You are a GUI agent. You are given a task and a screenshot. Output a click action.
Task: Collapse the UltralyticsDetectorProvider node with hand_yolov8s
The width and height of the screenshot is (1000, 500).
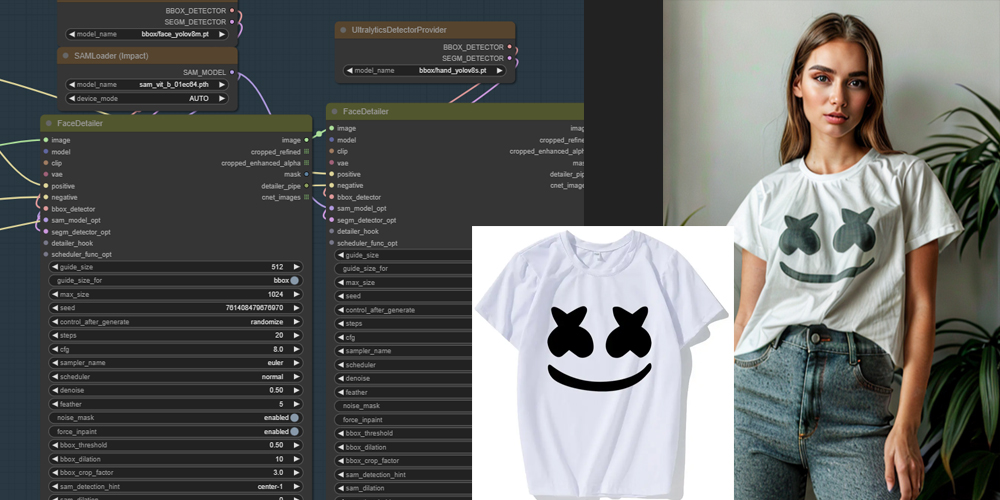pos(344,30)
